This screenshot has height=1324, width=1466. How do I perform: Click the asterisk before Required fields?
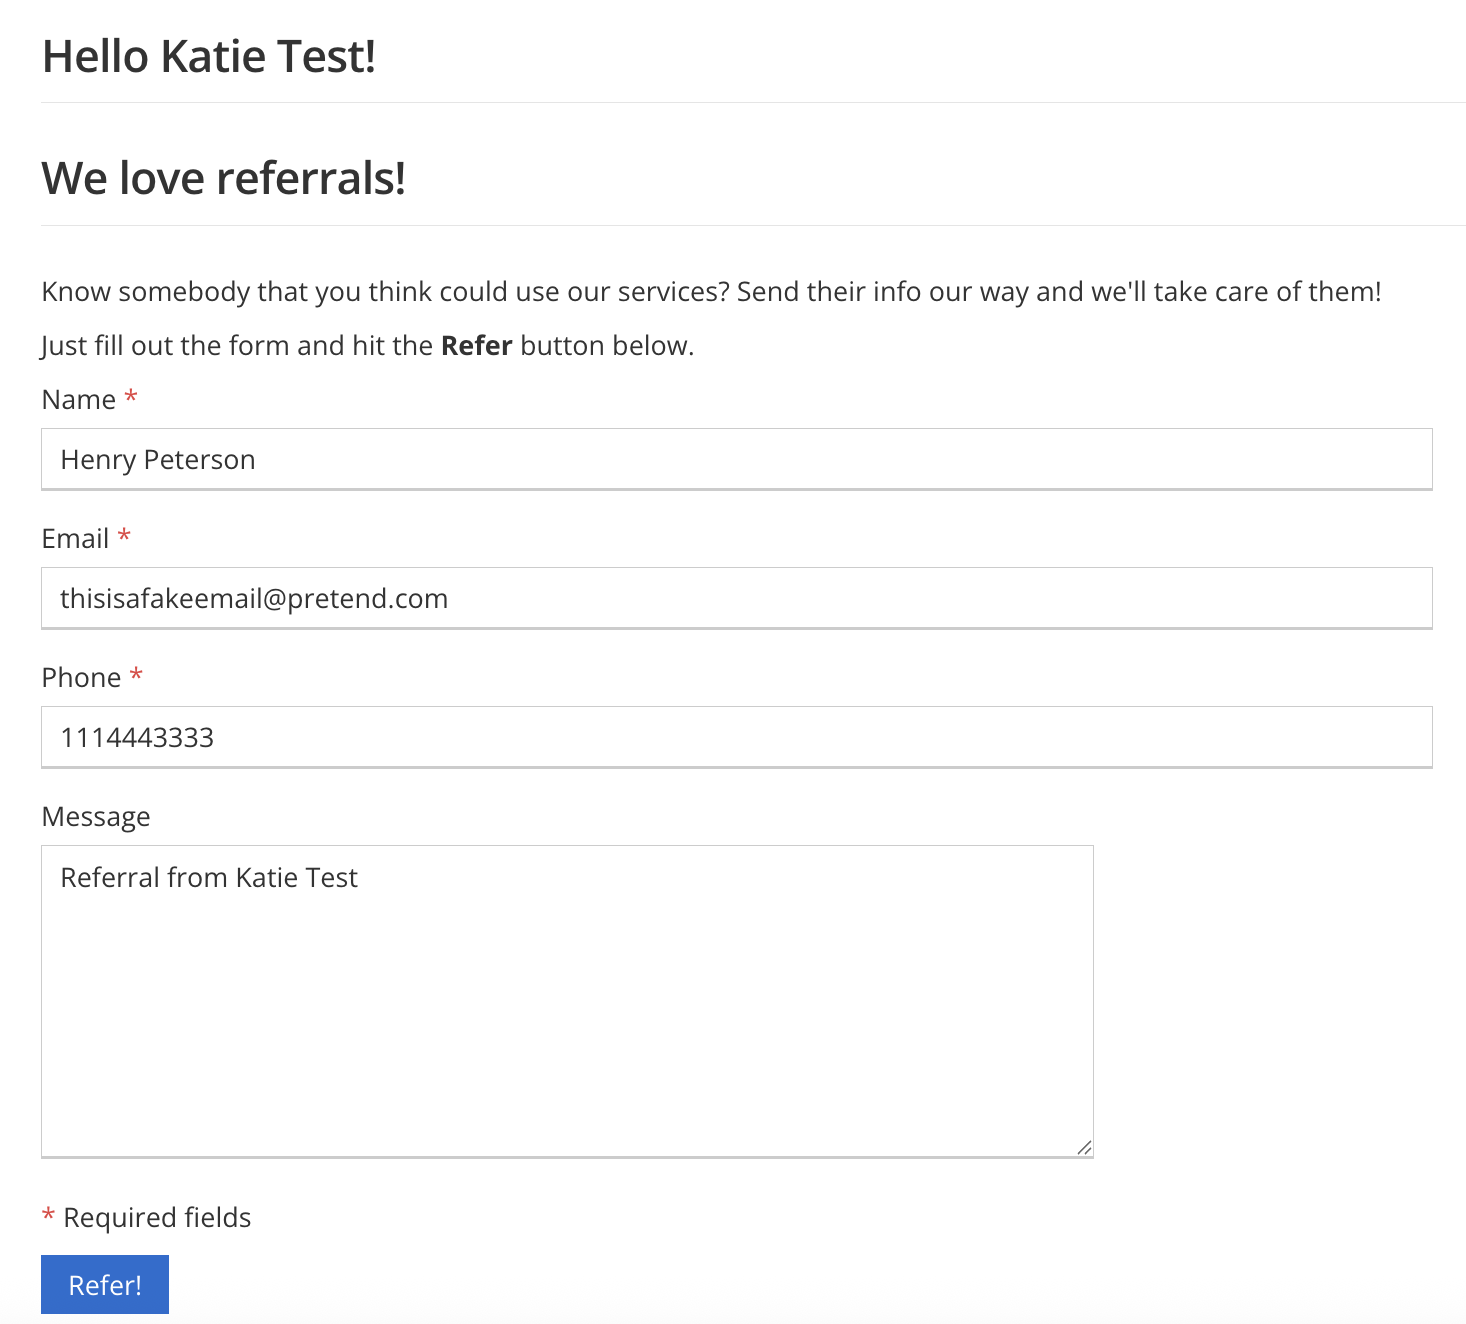[48, 1216]
